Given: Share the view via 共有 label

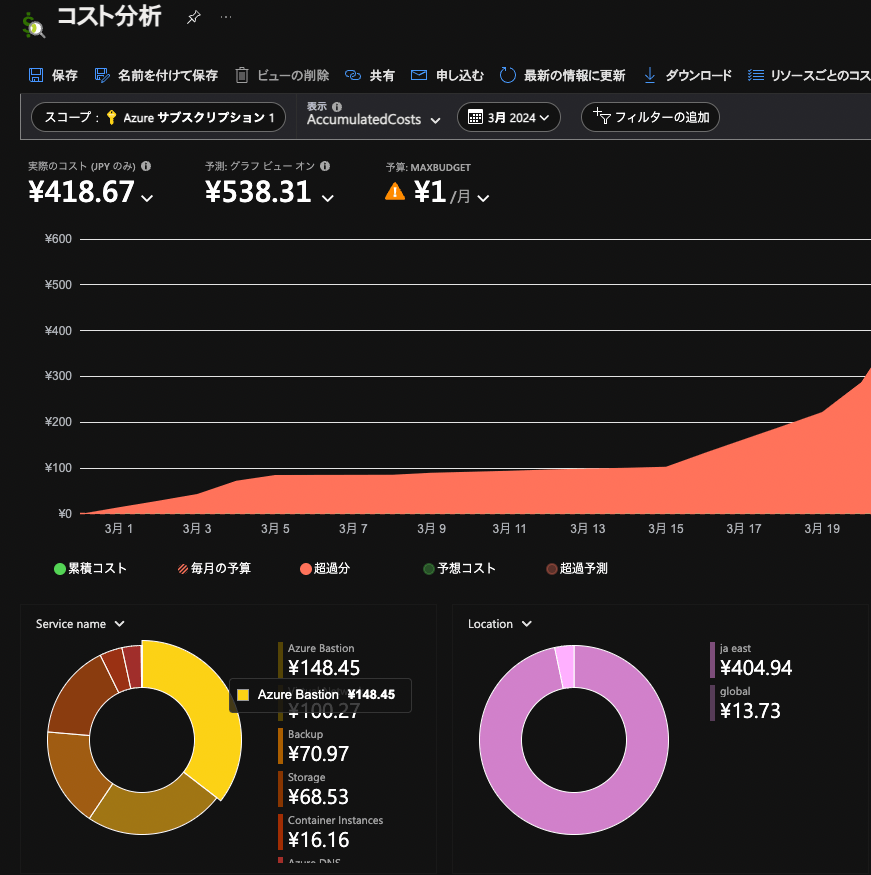Looking at the screenshot, I should pos(382,75).
